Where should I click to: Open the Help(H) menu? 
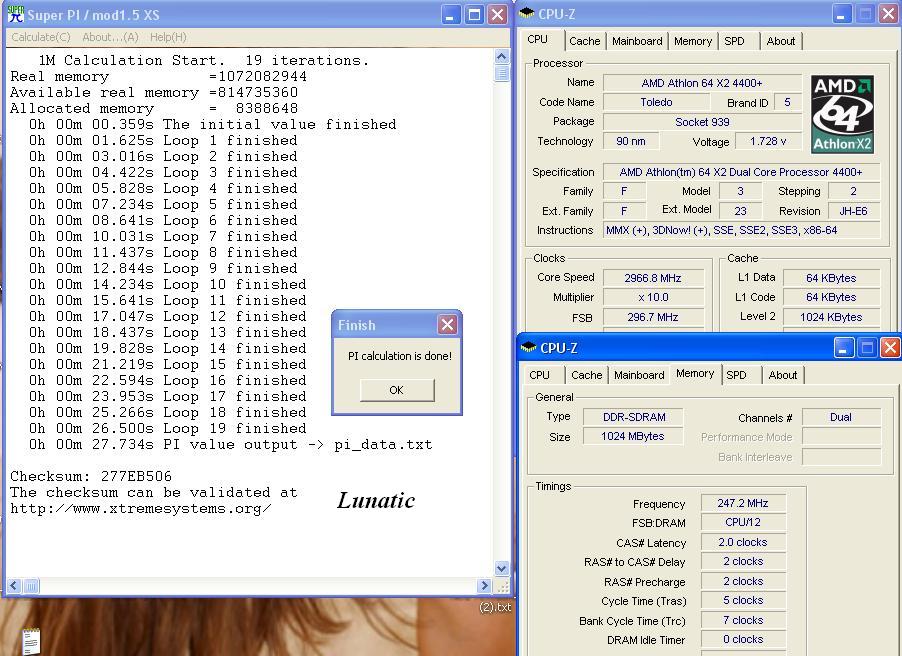pyautogui.click(x=168, y=37)
